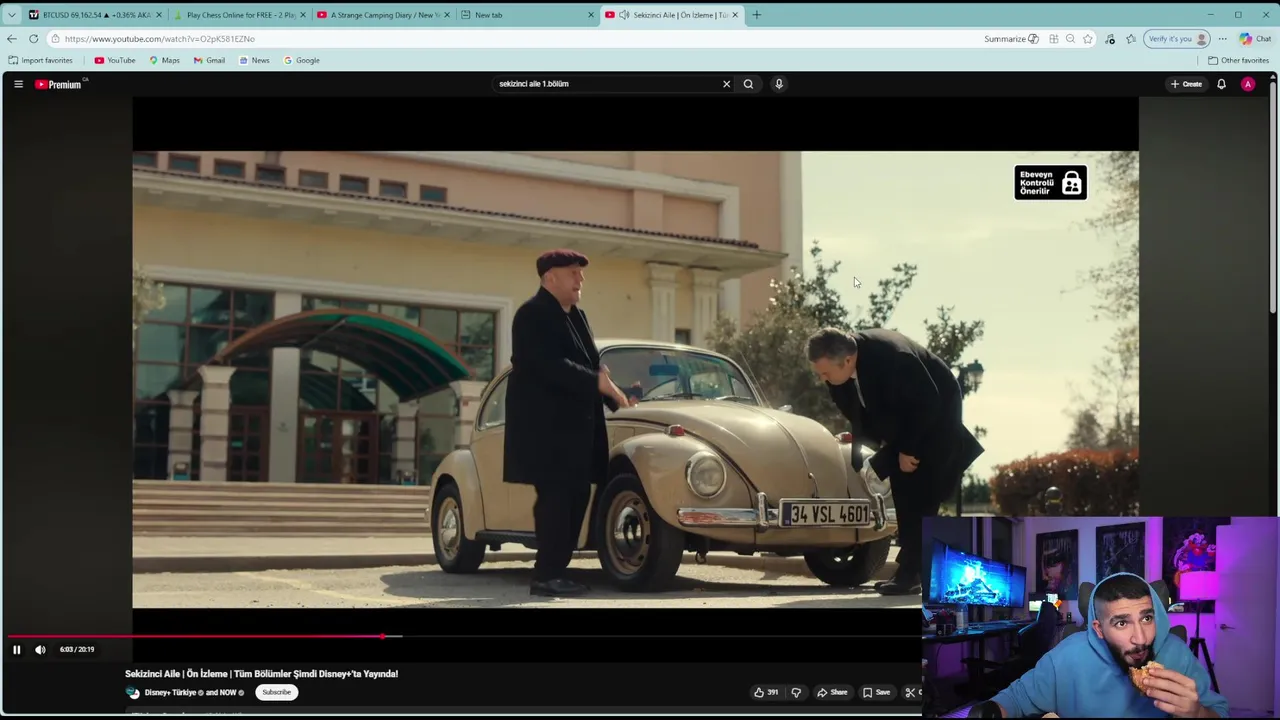Open Disney+ Türkiye channel avatar

[x=132, y=692]
